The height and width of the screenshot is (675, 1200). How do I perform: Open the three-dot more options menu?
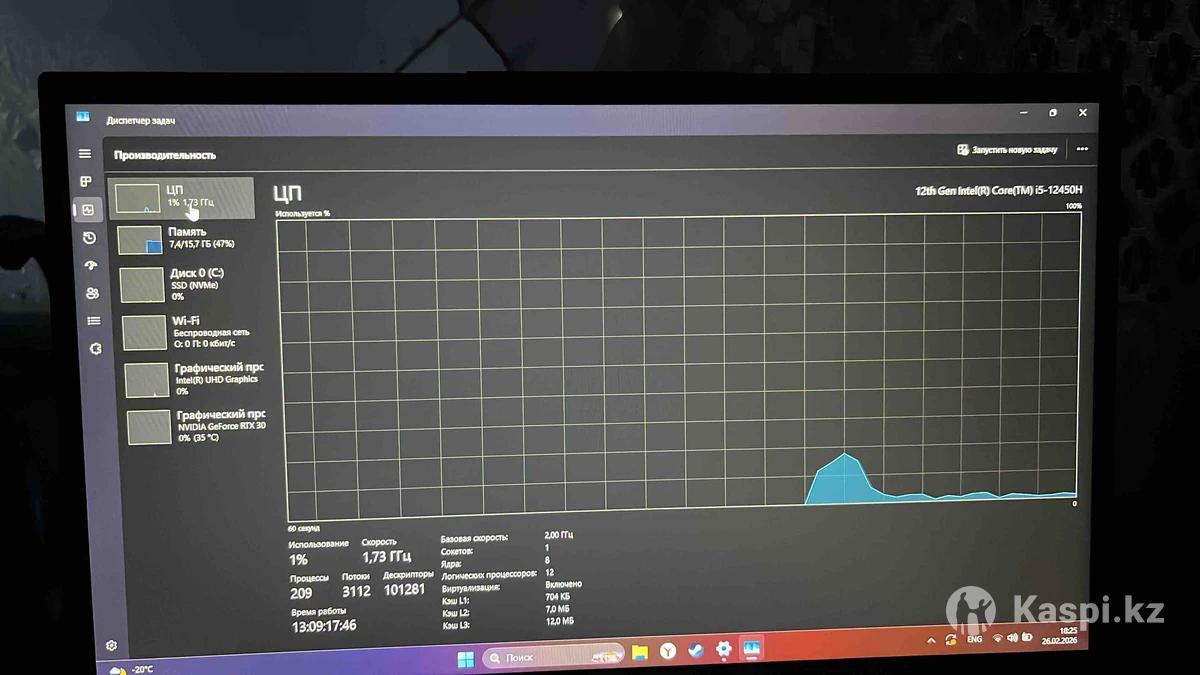1082,150
